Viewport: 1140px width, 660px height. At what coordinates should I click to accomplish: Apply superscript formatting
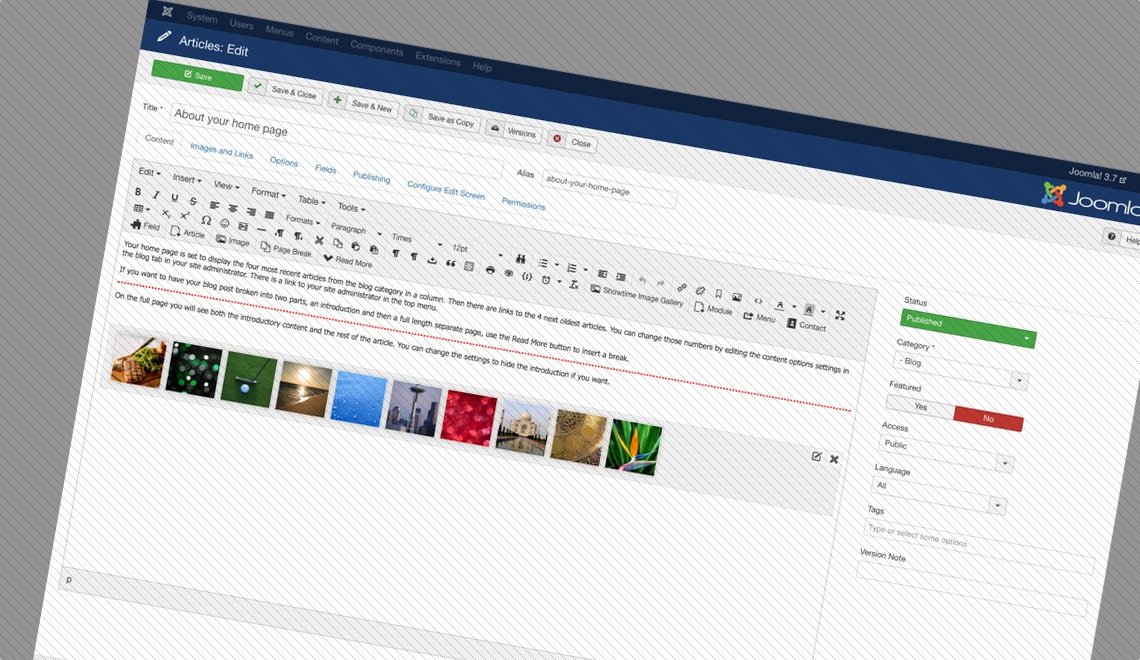click(x=185, y=216)
